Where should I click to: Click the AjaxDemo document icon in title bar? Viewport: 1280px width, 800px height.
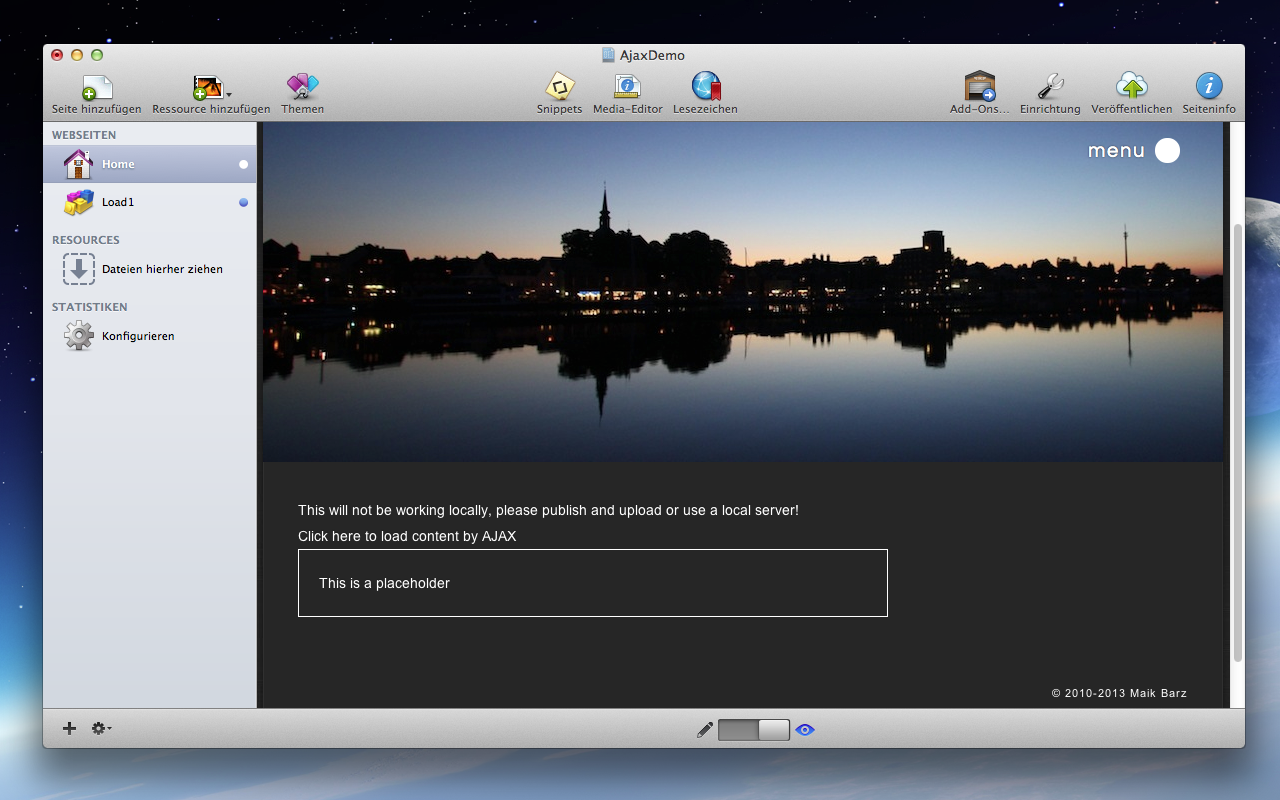pos(608,55)
